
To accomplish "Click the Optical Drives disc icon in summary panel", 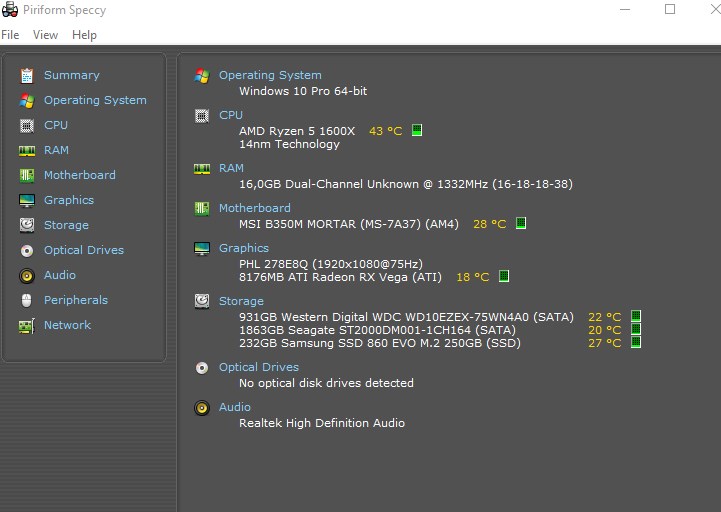I will (202, 368).
